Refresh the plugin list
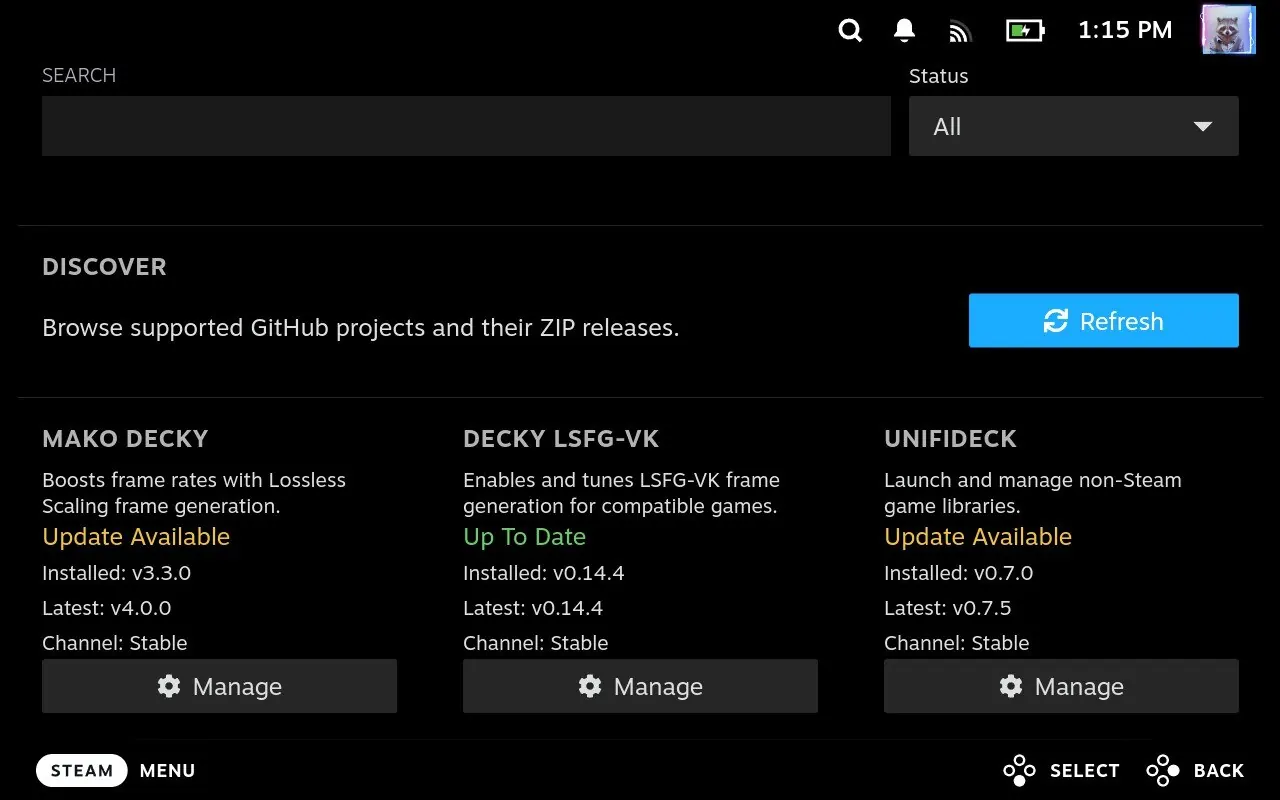1280x800 pixels. click(x=1104, y=321)
